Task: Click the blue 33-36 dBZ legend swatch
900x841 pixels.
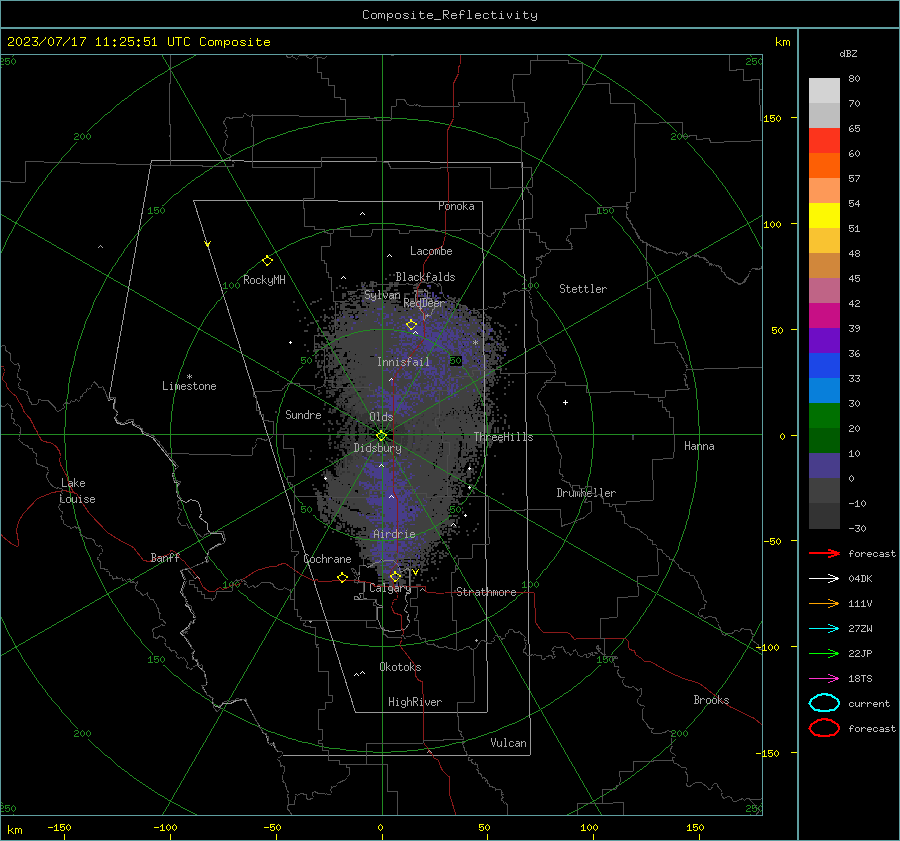Action: pyautogui.click(x=824, y=366)
